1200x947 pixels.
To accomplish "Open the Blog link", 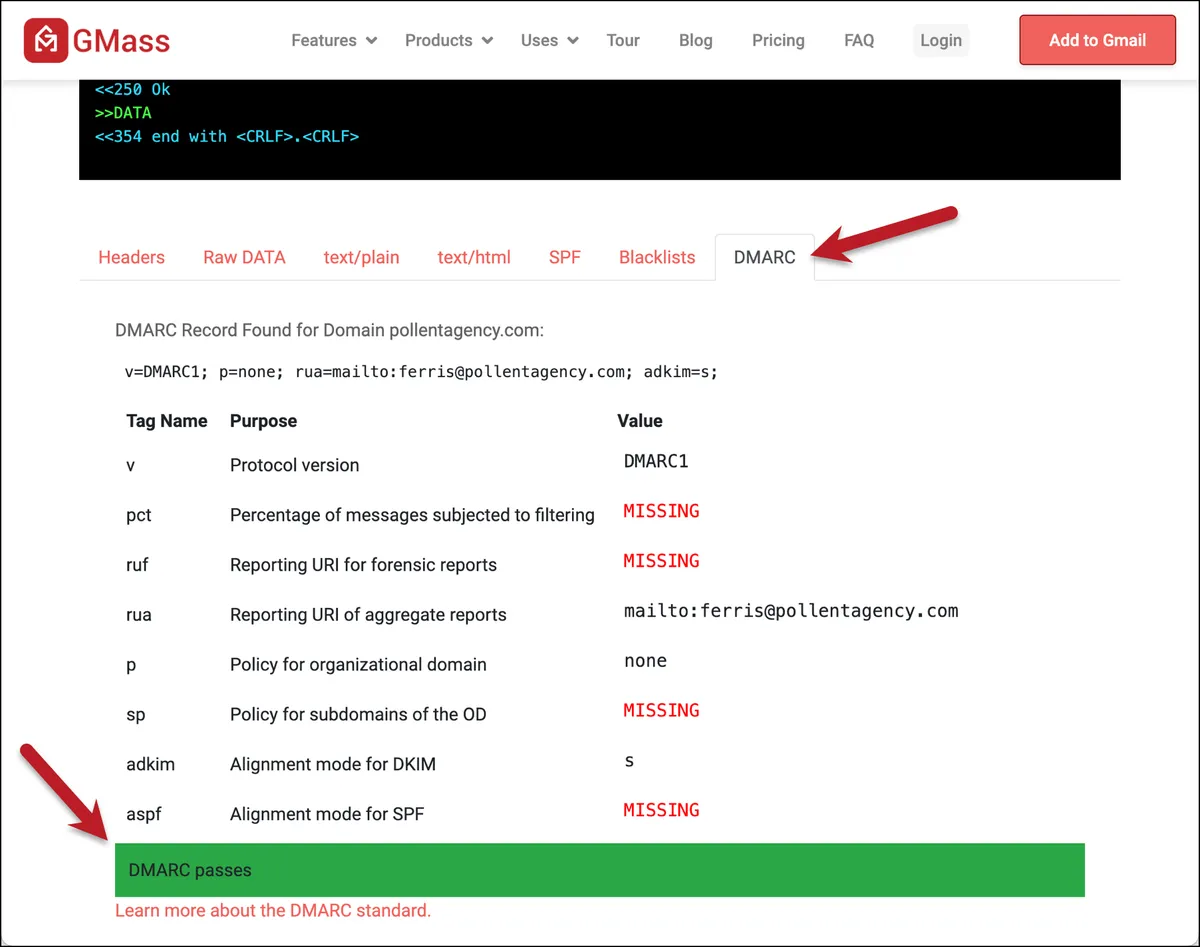I will coord(696,40).
